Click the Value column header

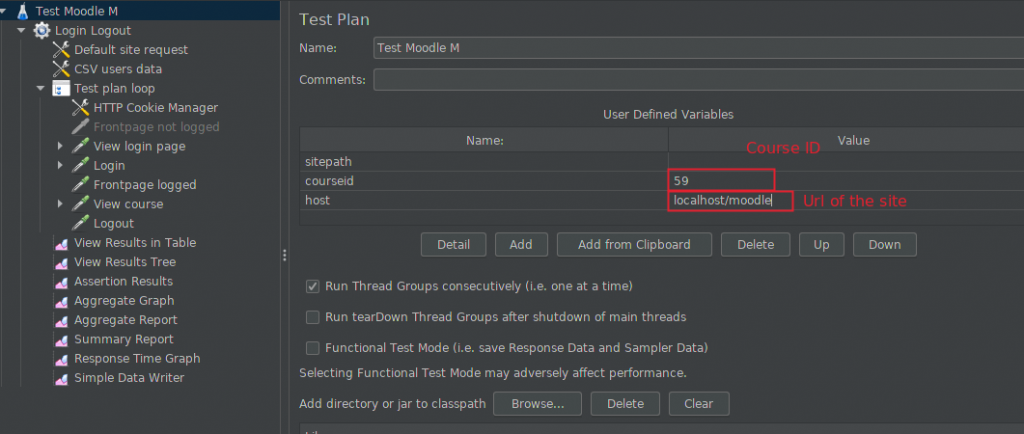[846, 140]
